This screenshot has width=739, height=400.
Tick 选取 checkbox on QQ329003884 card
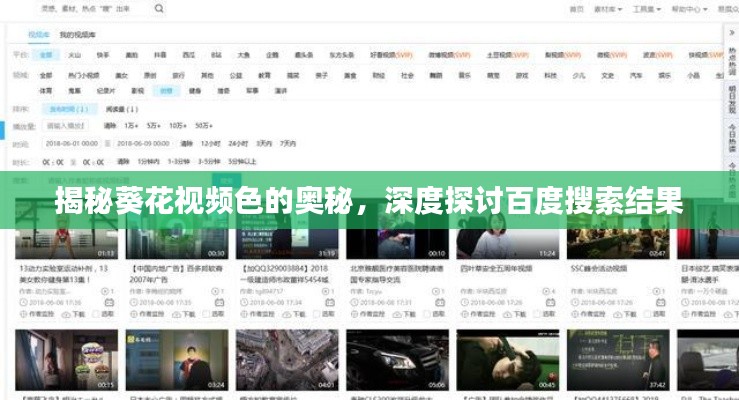pos(317,314)
